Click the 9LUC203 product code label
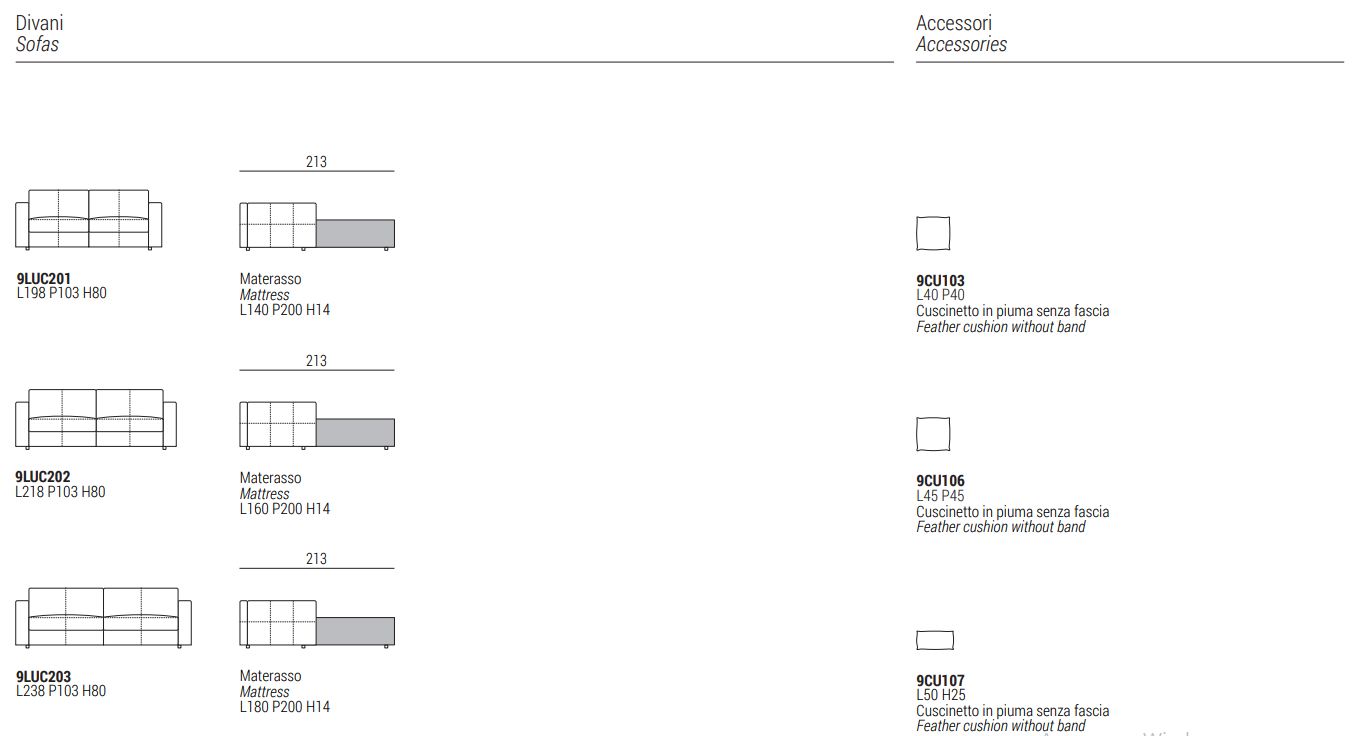 click(44, 676)
